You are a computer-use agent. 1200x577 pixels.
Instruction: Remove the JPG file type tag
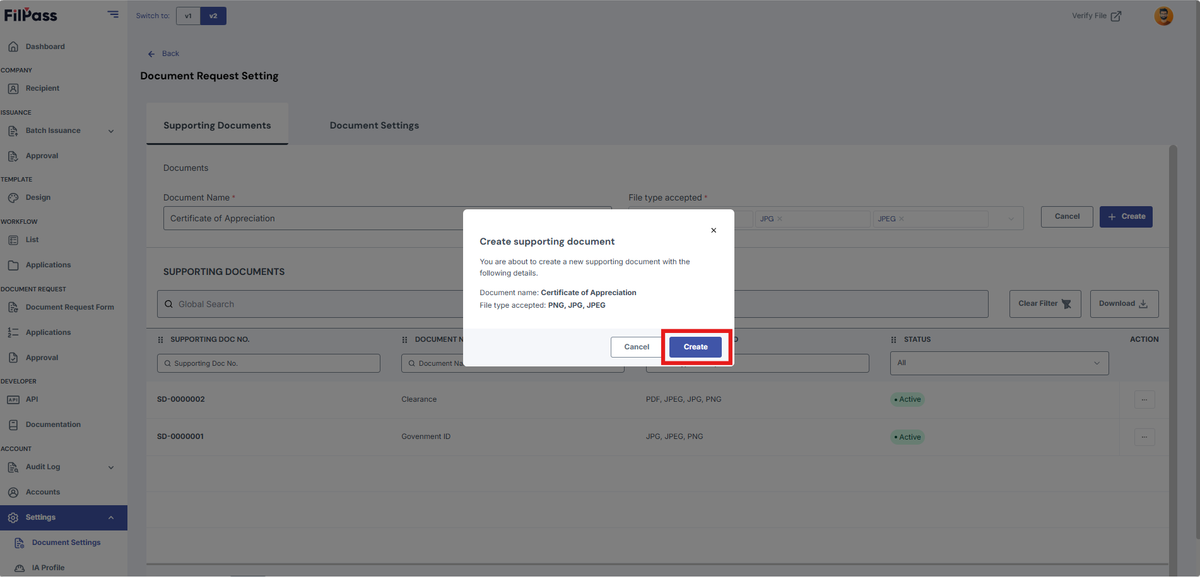pos(780,218)
